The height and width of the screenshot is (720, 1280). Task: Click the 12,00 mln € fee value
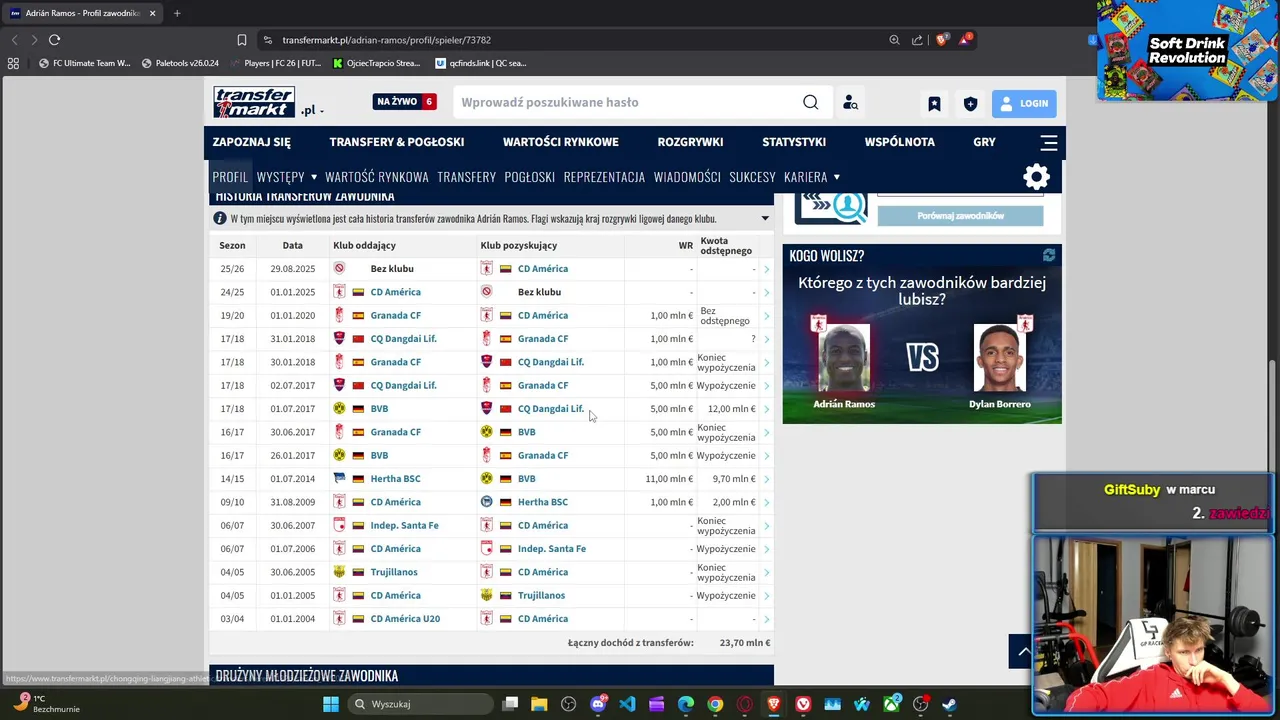coord(731,409)
